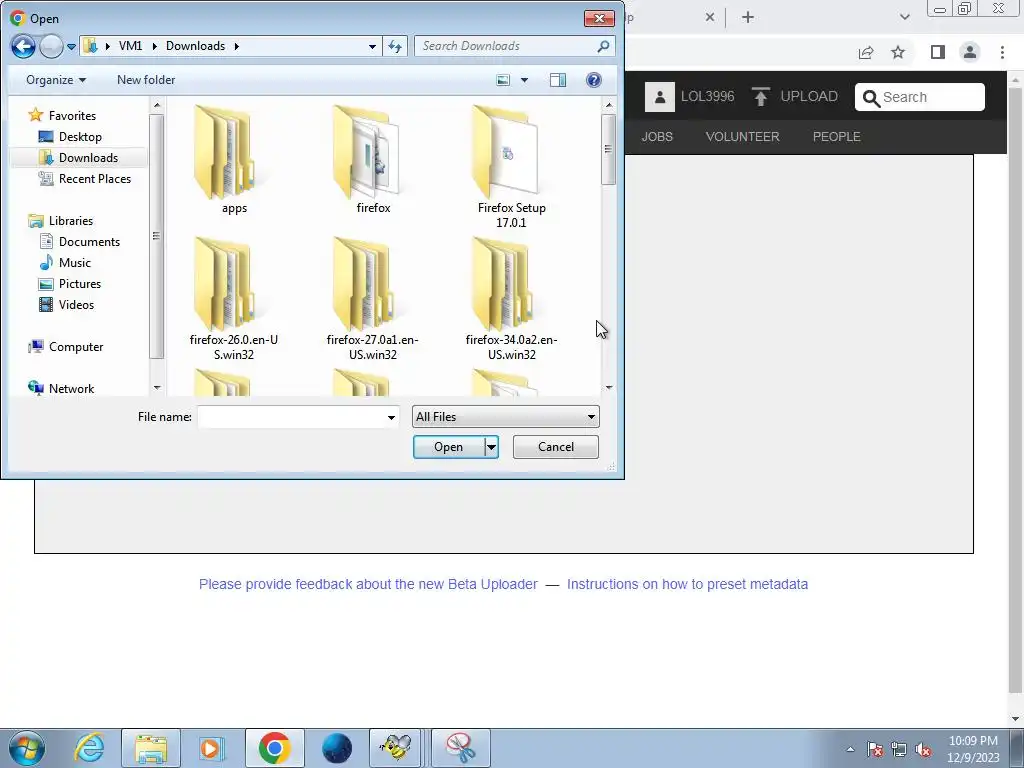Open the All Files type dropdown

pyautogui.click(x=505, y=417)
